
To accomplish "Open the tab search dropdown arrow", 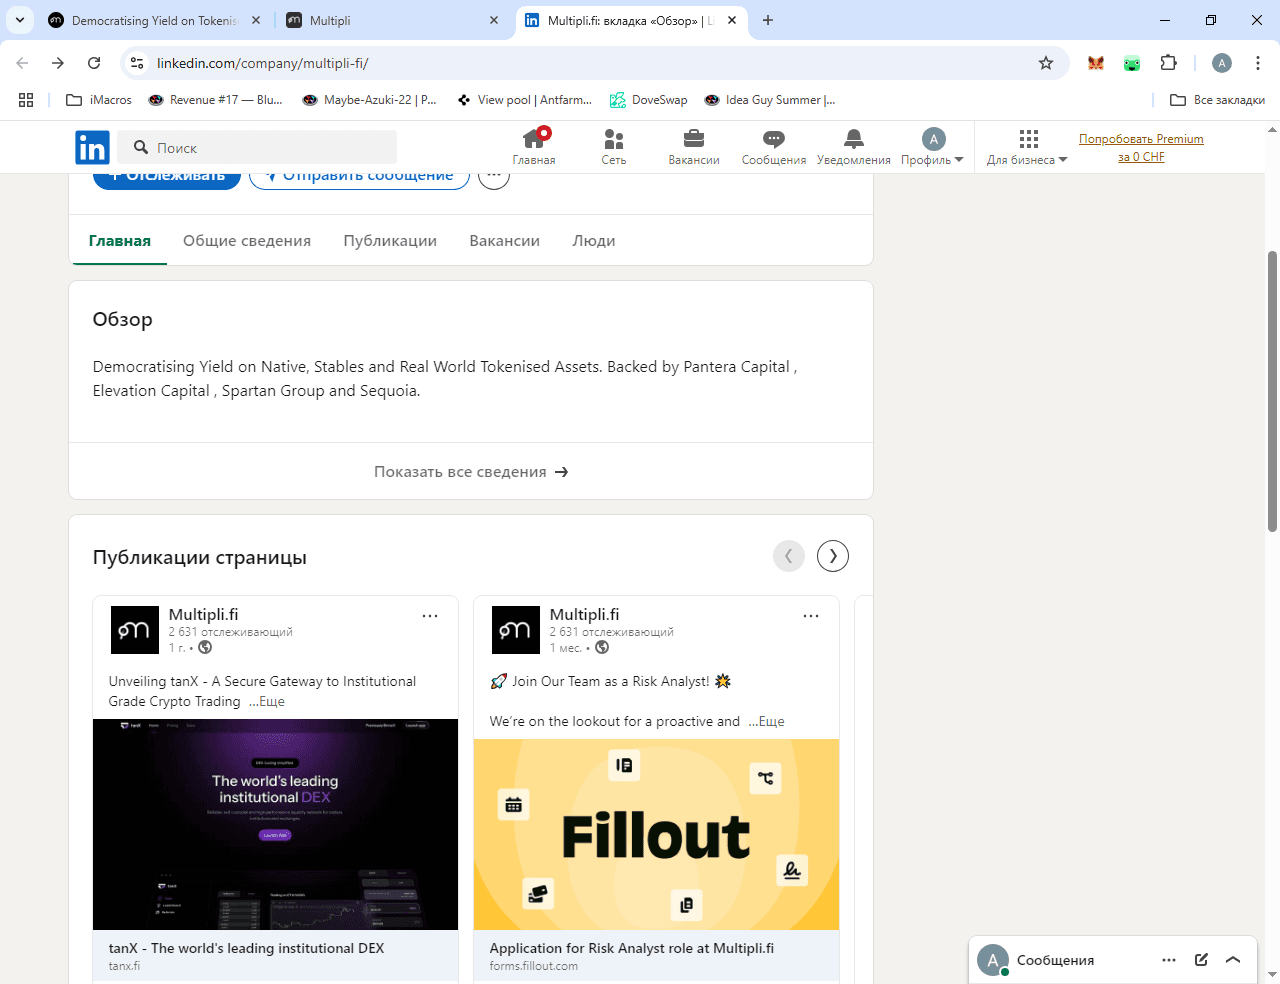I will point(20,20).
